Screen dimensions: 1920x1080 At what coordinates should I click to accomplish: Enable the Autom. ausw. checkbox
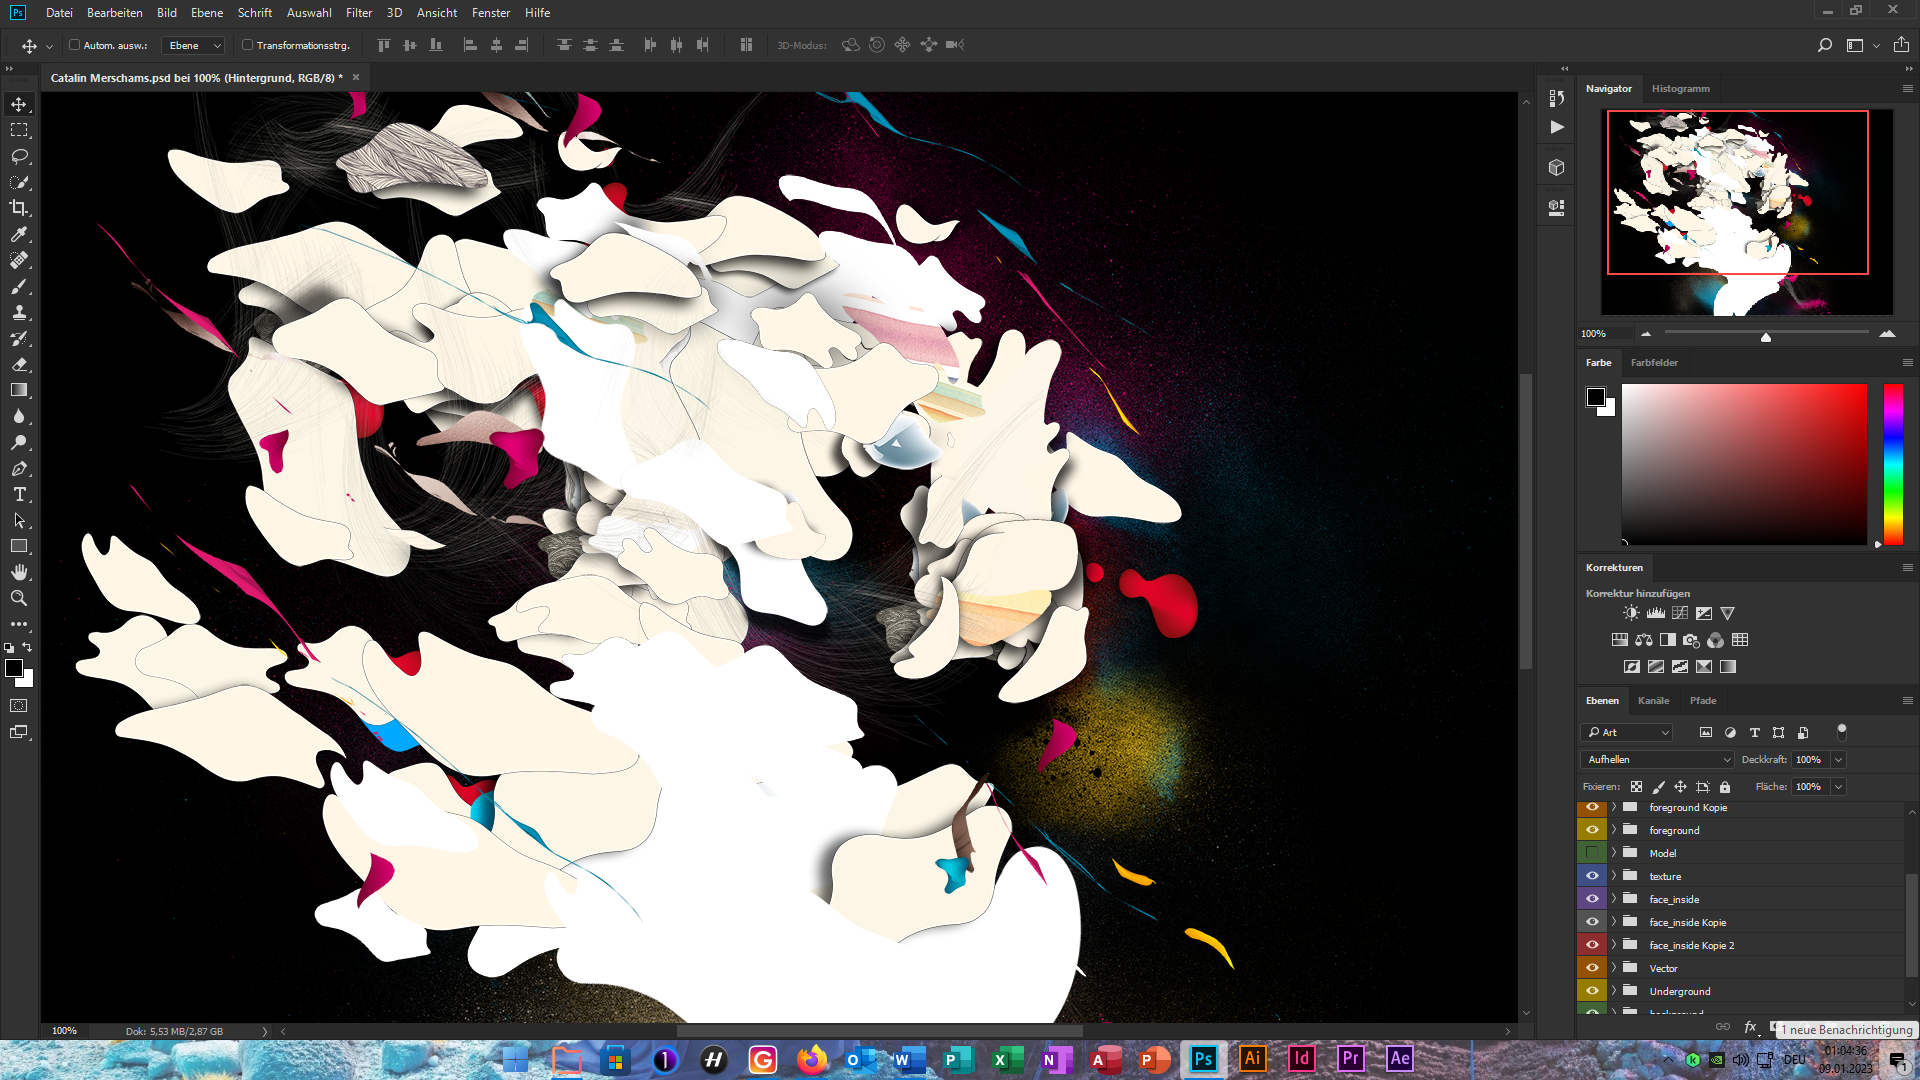pos(75,45)
